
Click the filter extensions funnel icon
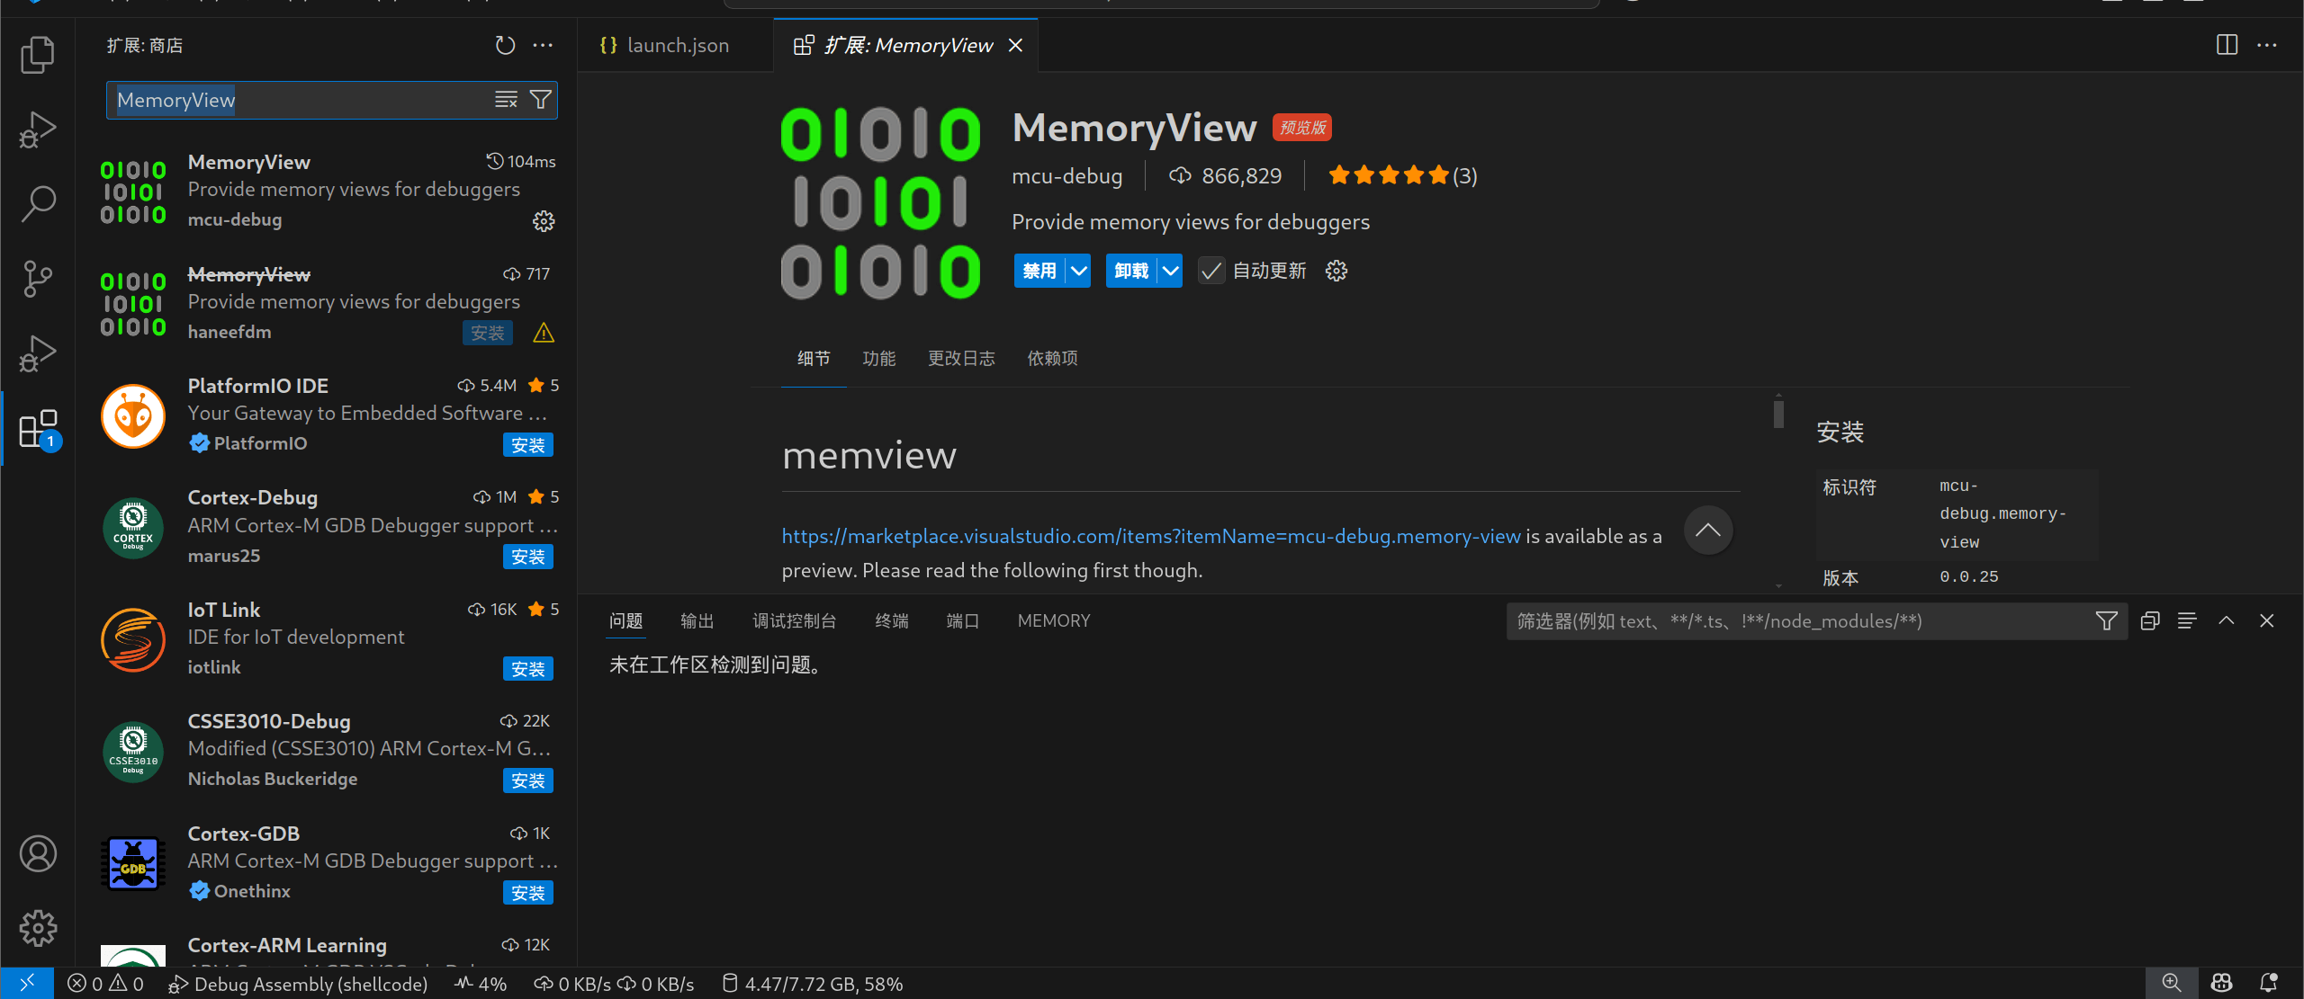click(541, 100)
